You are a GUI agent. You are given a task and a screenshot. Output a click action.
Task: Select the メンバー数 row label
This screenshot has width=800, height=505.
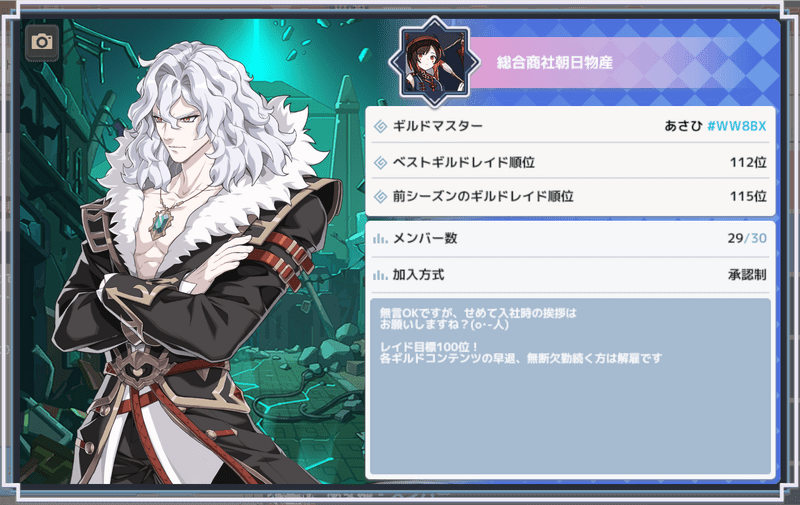425,238
